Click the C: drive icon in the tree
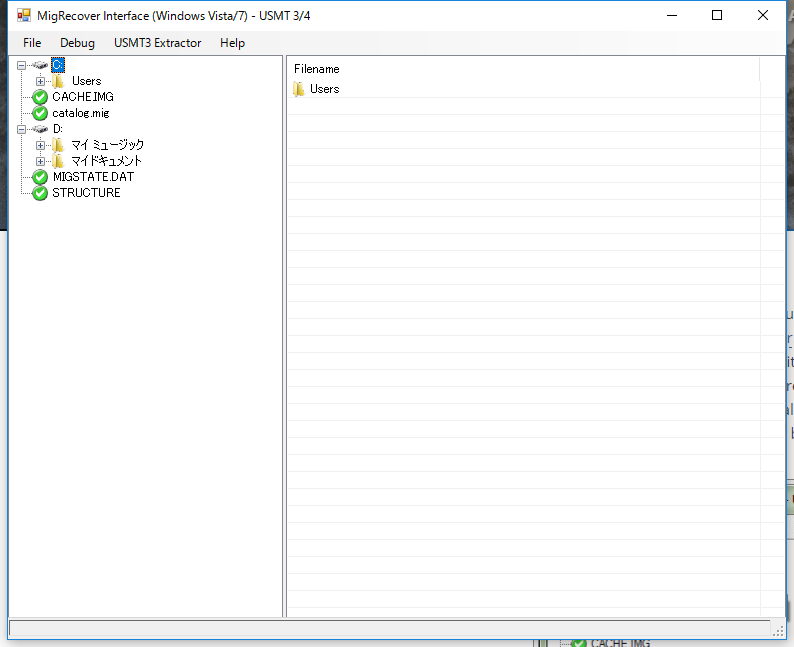 click(x=40, y=65)
